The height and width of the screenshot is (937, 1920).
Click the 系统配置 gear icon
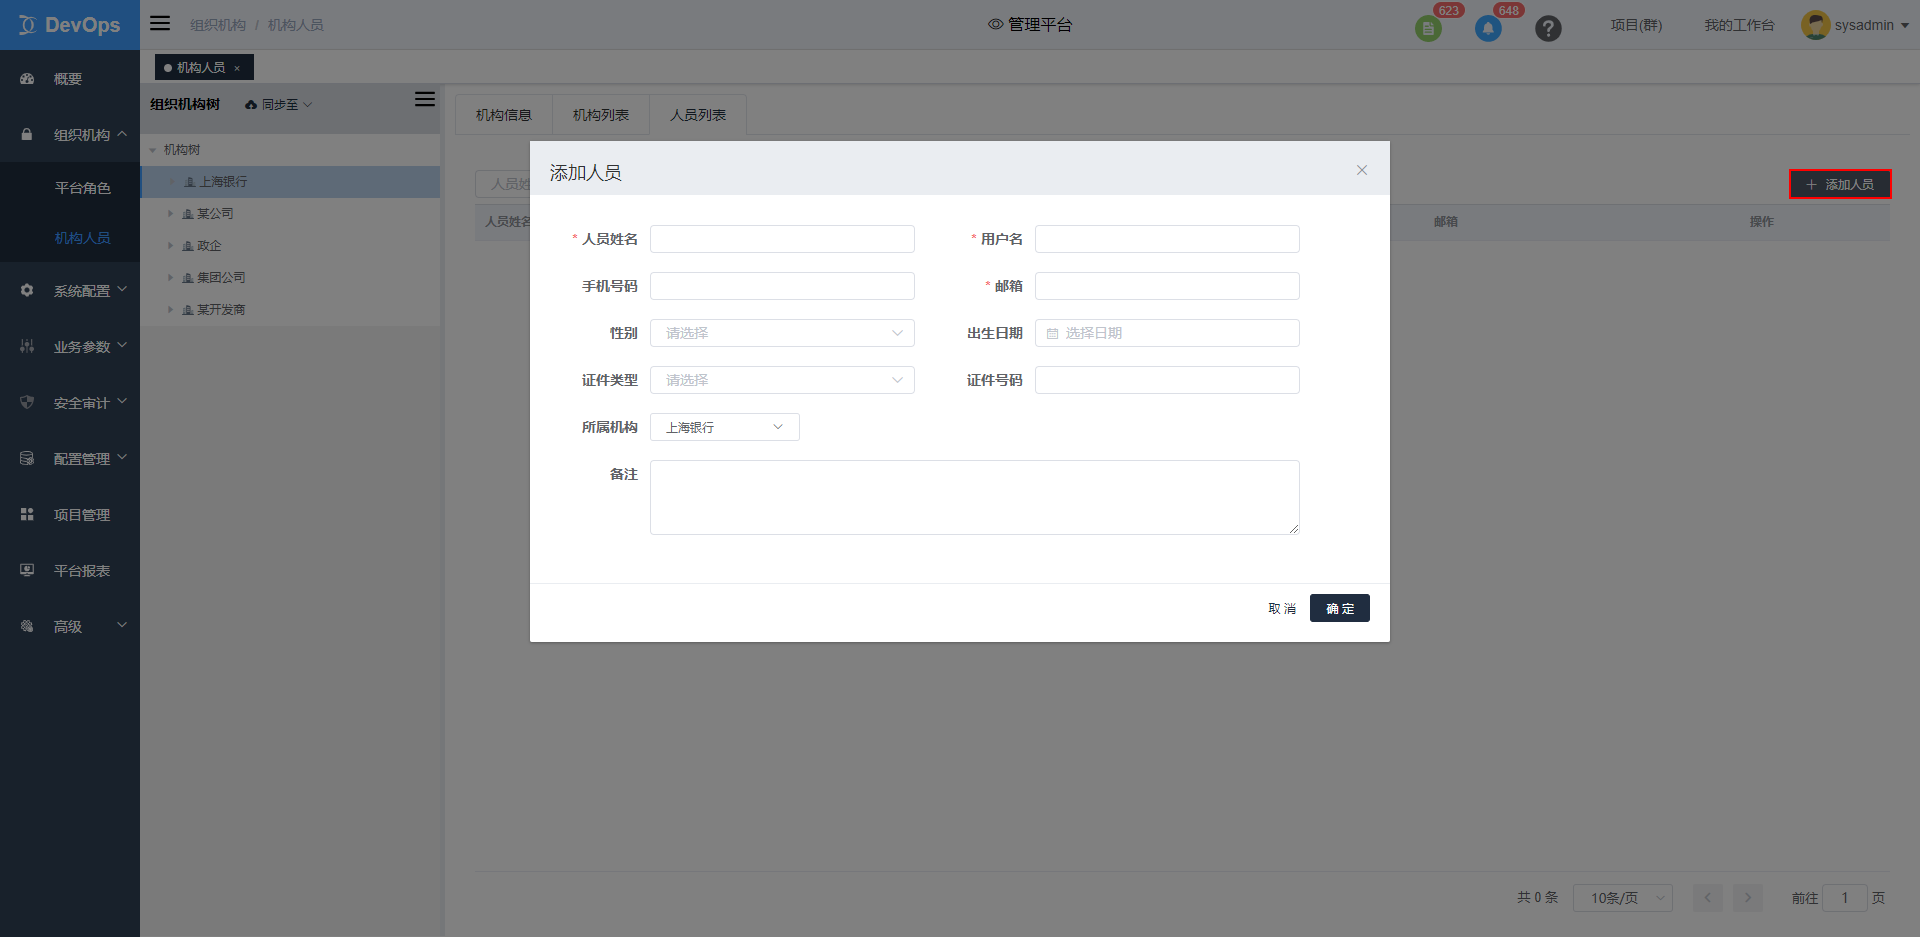(x=27, y=291)
